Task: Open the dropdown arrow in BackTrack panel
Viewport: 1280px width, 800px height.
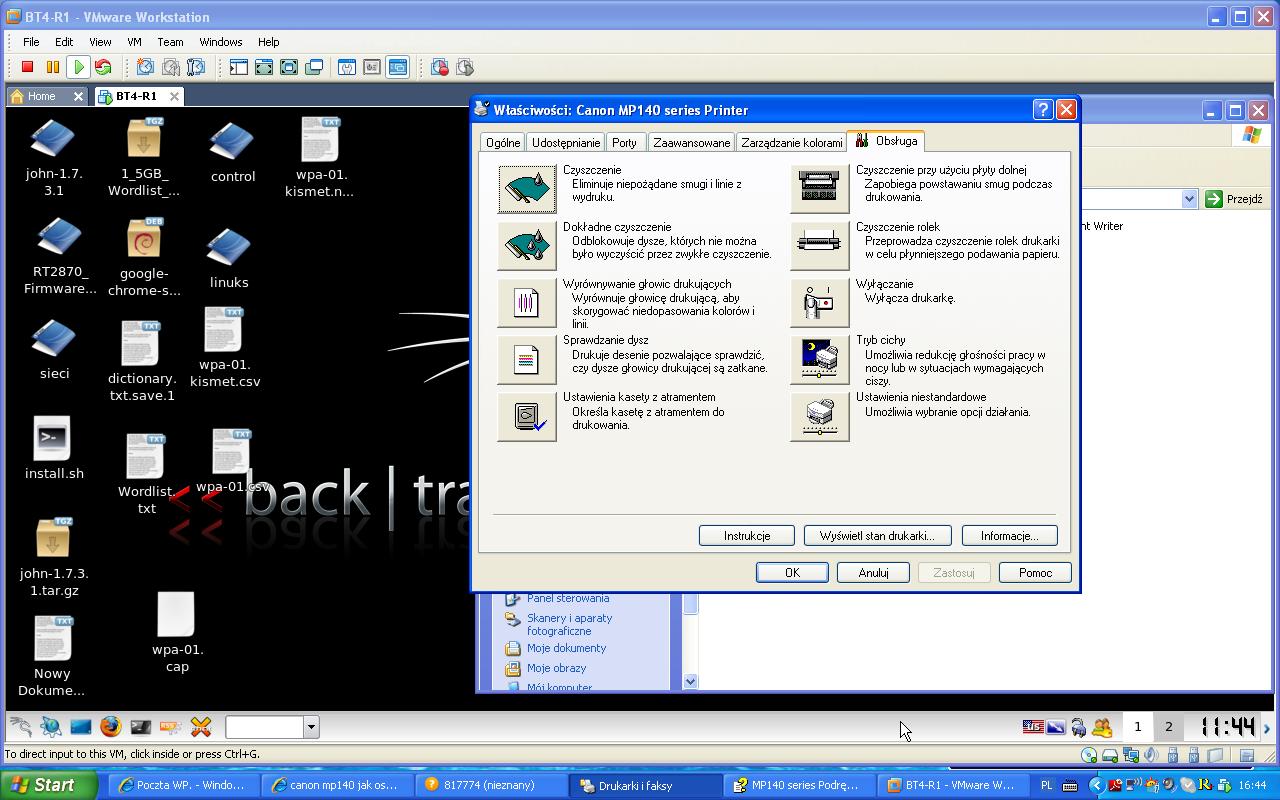Action: [311, 727]
